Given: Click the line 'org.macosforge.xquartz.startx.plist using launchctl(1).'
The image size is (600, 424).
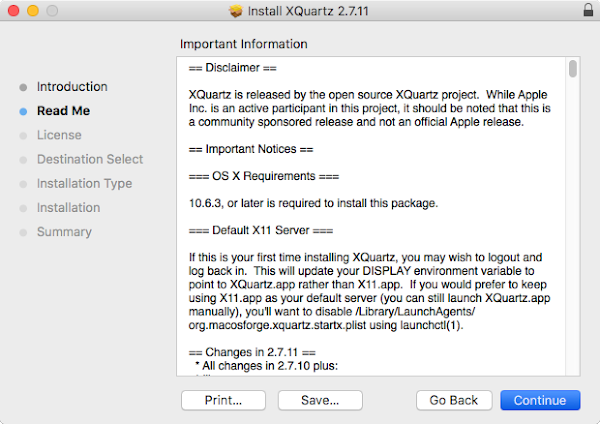Looking at the screenshot, I should coord(326,325).
